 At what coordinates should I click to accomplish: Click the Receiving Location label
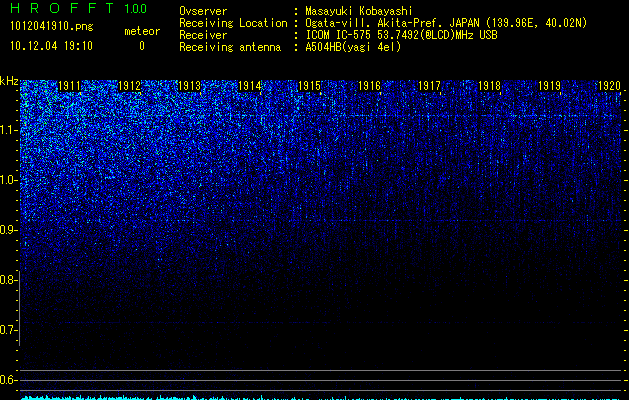pos(233,23)
